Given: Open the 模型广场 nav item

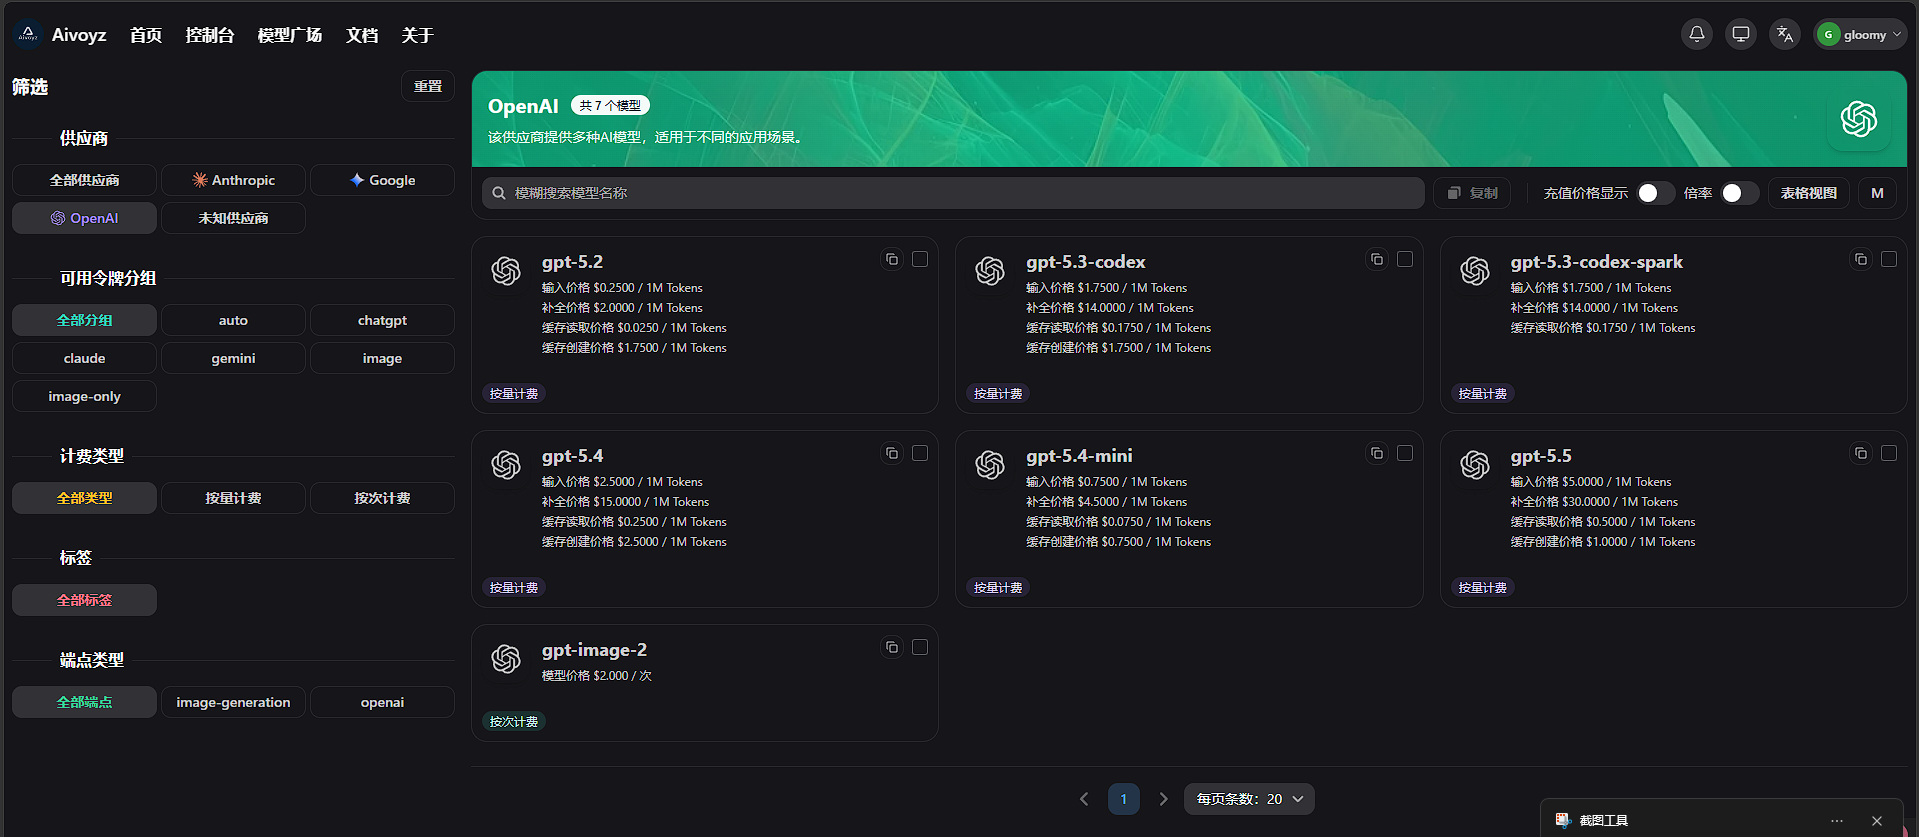Looking at the screenshot, I should tap(290, 35).
